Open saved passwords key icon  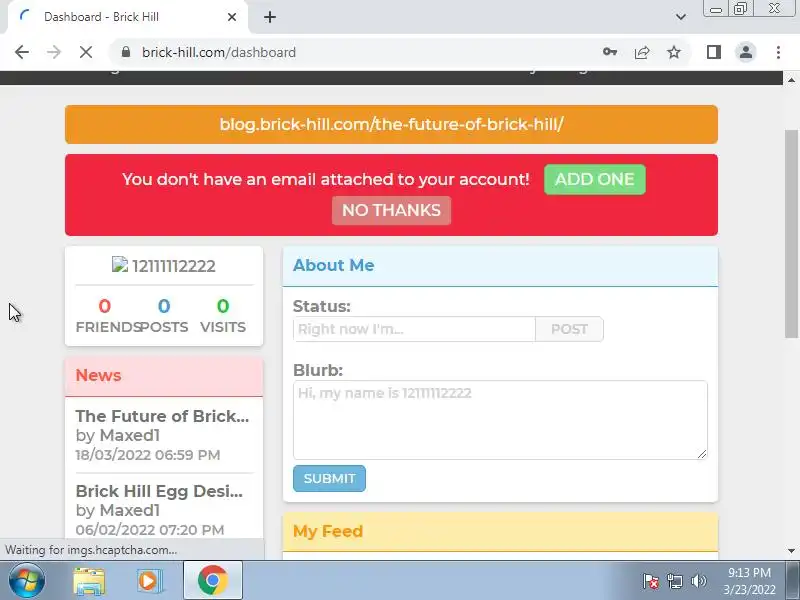pos(610,52)
